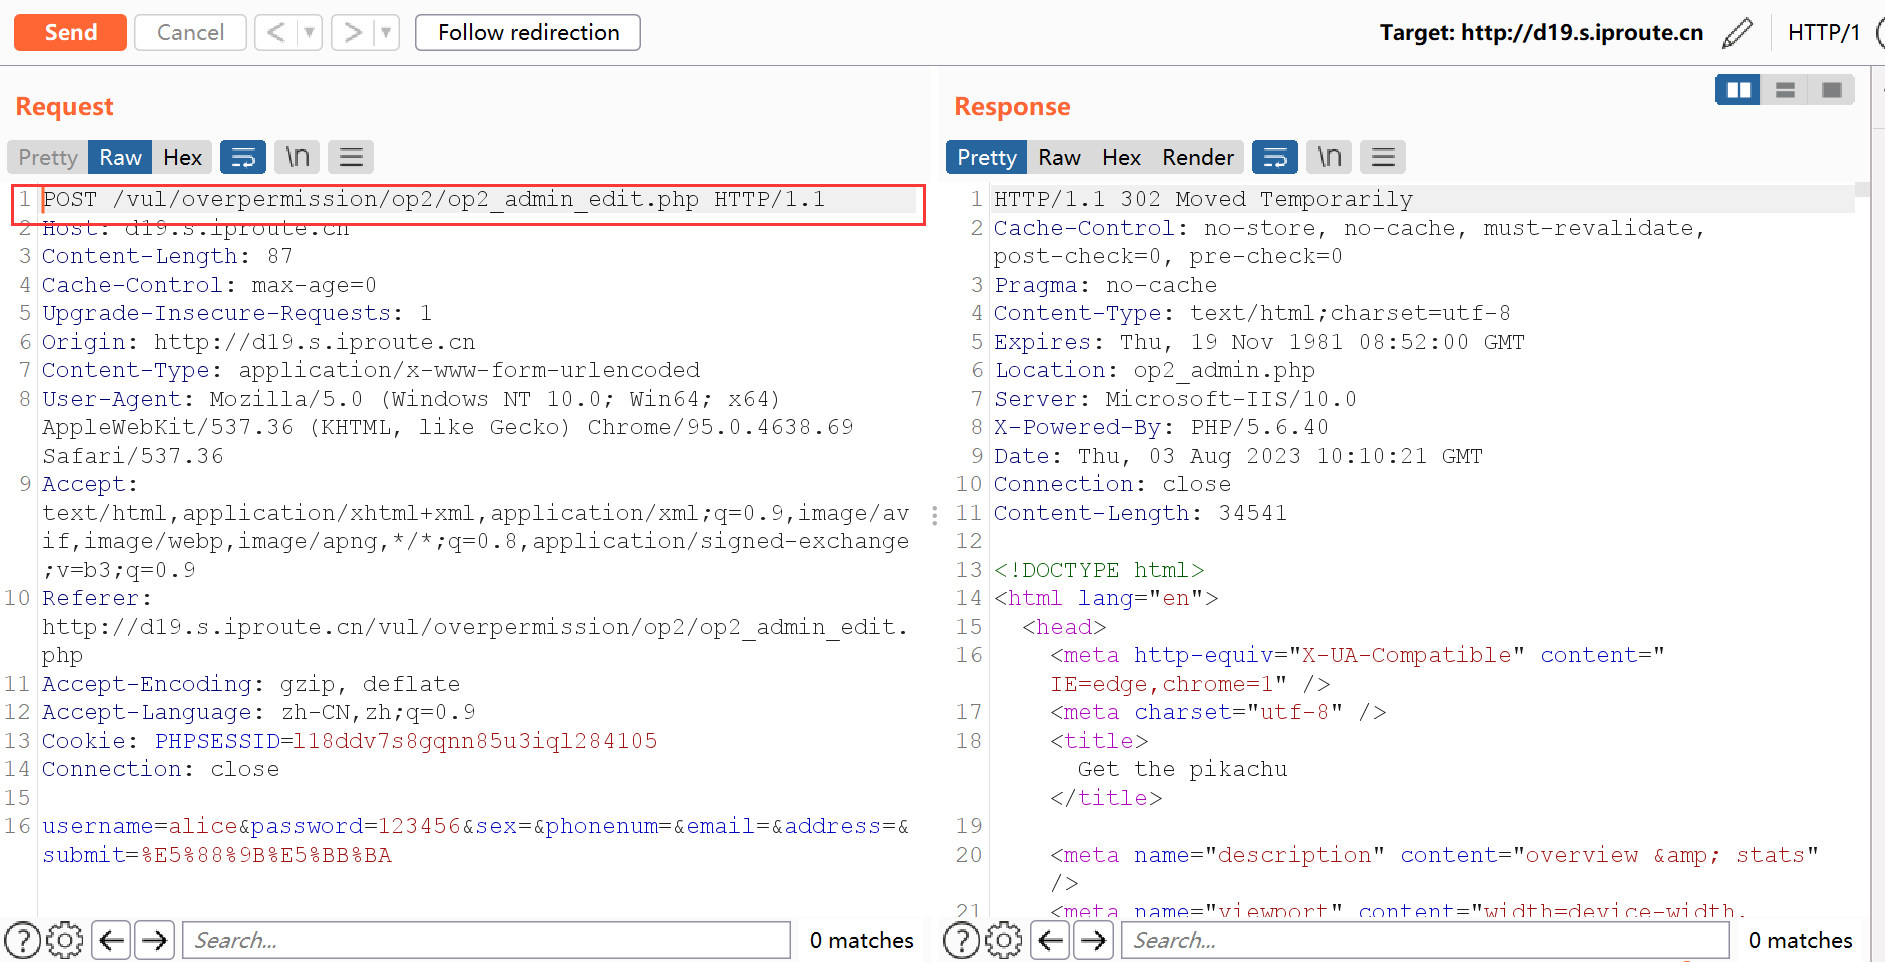Jump to next match in Request search
Screen dimensions: 1885x962
pos(154,940)
